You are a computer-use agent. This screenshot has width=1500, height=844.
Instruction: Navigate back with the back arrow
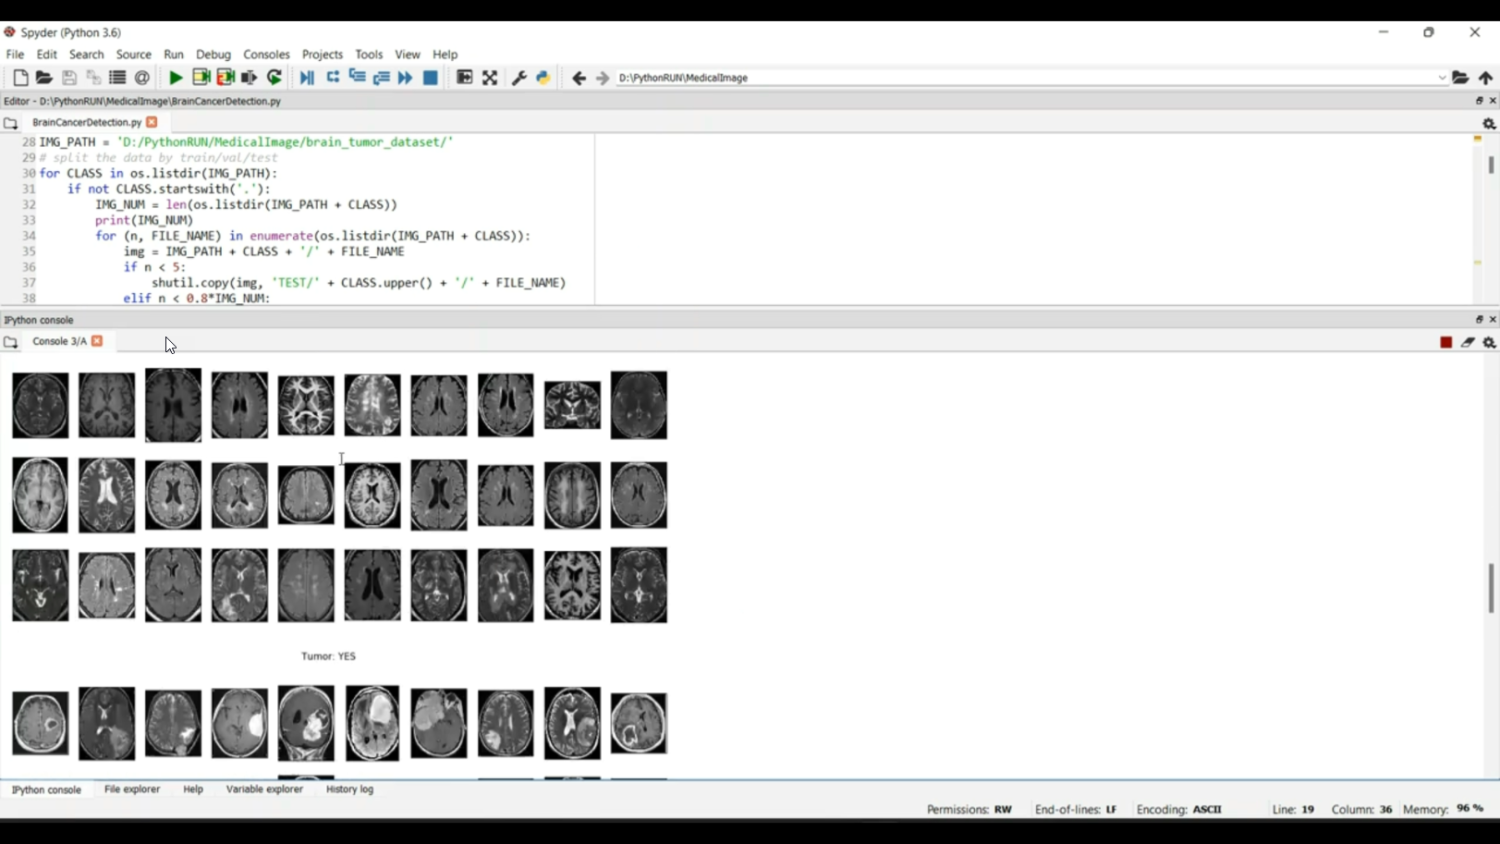pyautogui.click(x=578, y=77)
